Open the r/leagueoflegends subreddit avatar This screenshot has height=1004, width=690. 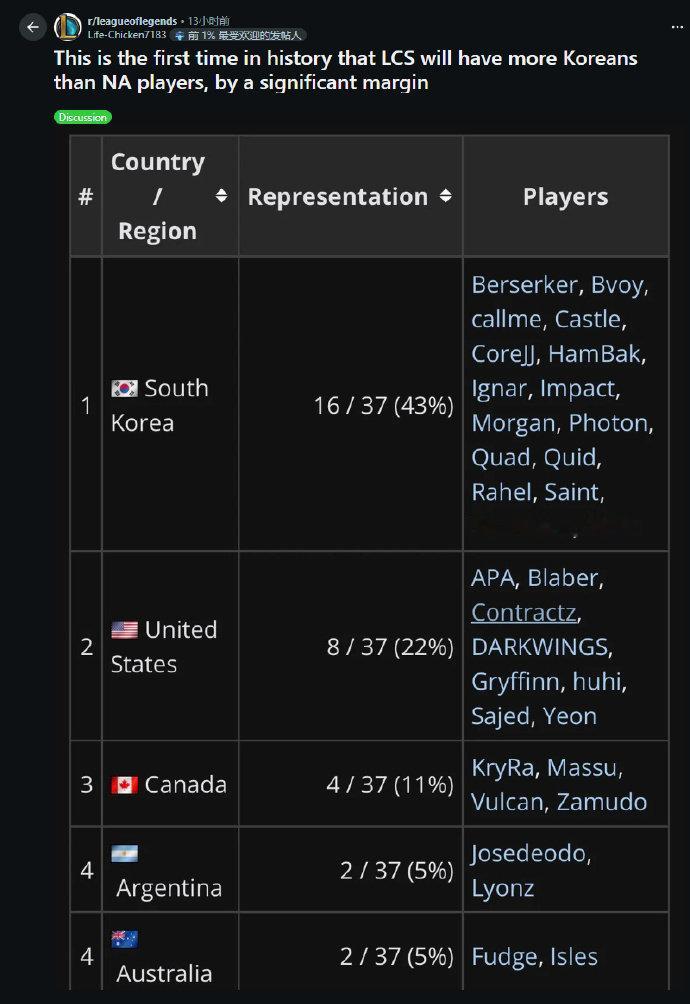(x=67, y=27)
